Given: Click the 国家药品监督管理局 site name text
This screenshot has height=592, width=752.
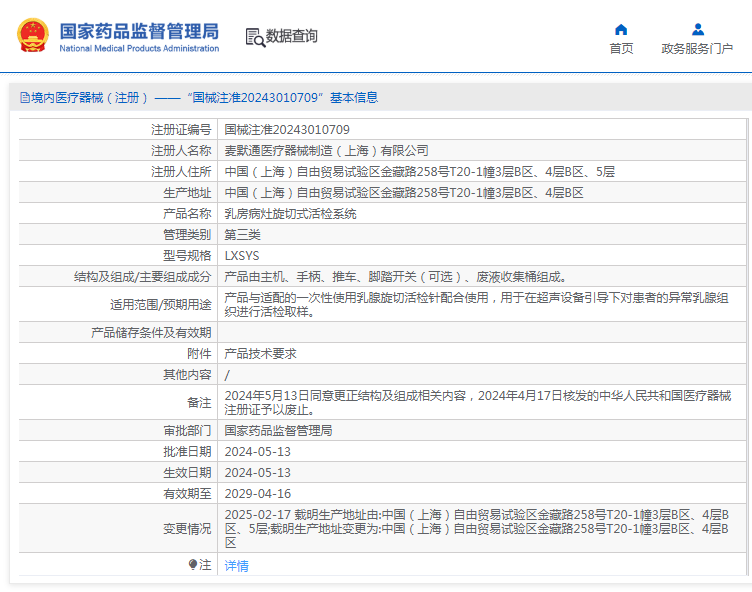Looking at the screenshot, I should [x=138, y=31].
